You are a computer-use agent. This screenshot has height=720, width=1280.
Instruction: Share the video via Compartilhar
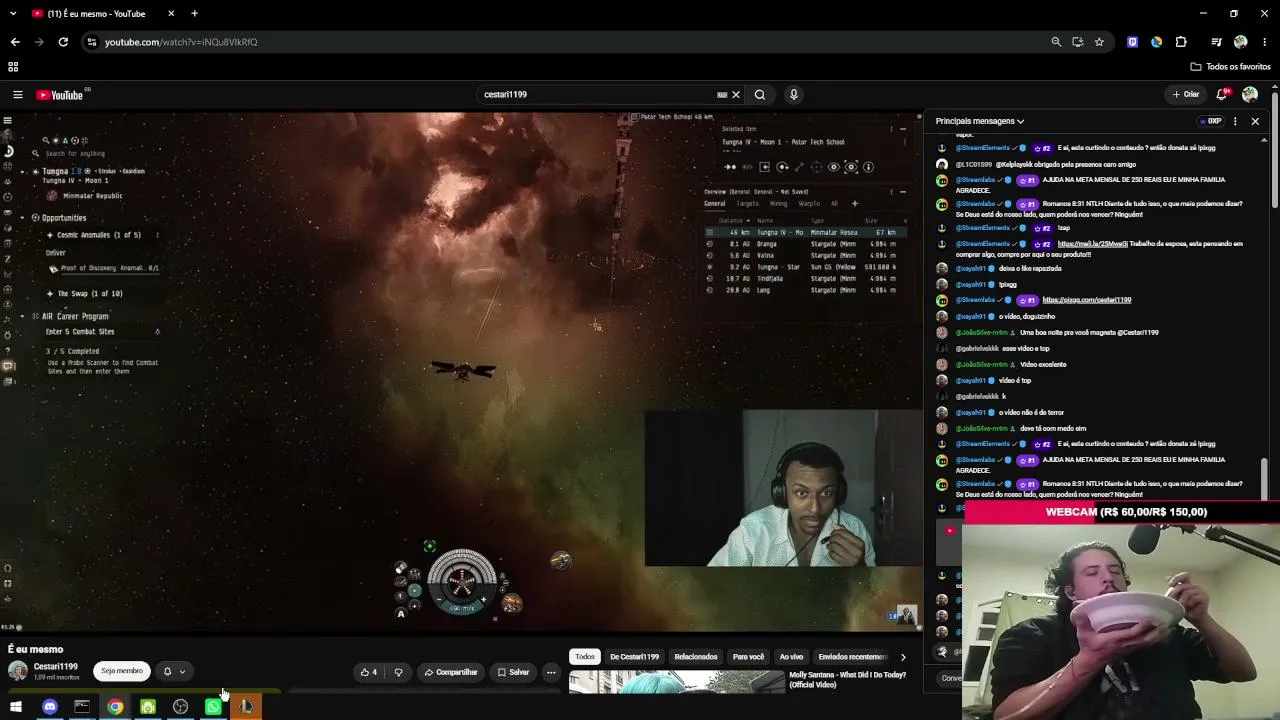pyautogui.click(x=451, y=672)
